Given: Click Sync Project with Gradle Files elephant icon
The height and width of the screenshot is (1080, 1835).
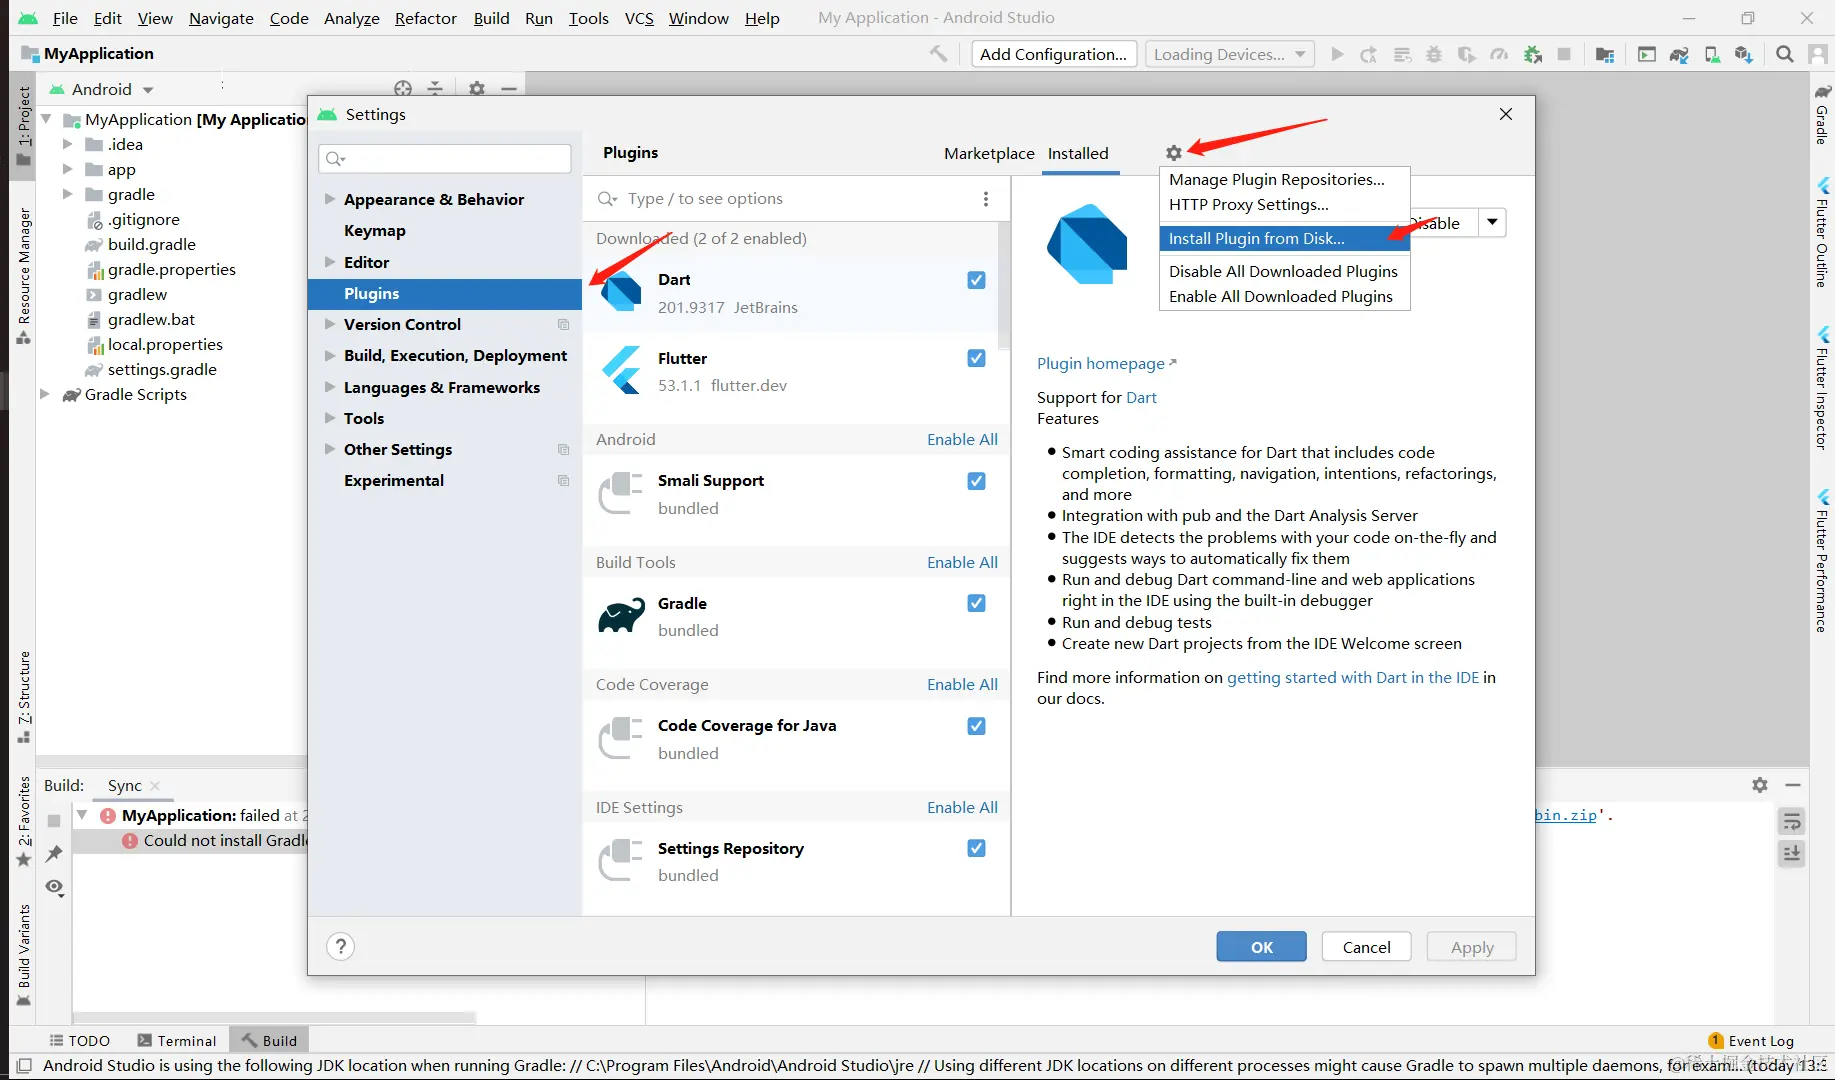Looking at the screenshot, I should pyautogui.click(x=1679, y=54).
